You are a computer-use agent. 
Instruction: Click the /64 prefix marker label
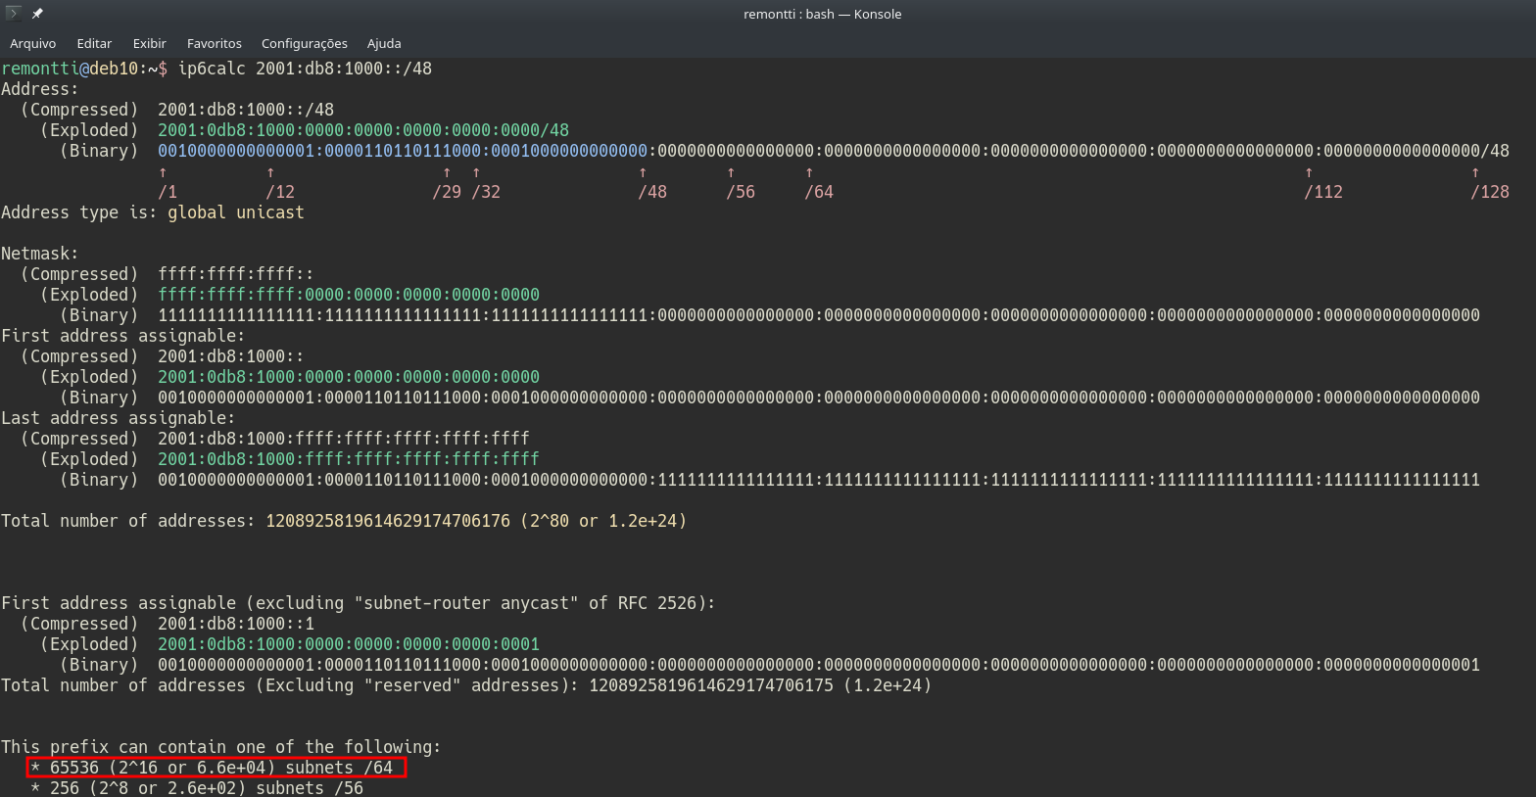click(x=818, y=192)
